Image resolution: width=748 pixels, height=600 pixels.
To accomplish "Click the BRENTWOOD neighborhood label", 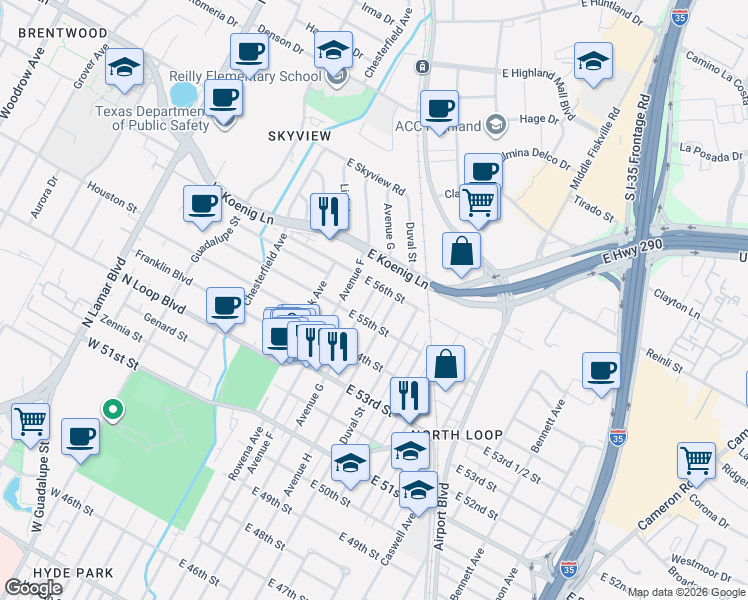I will tap(63, 33).
